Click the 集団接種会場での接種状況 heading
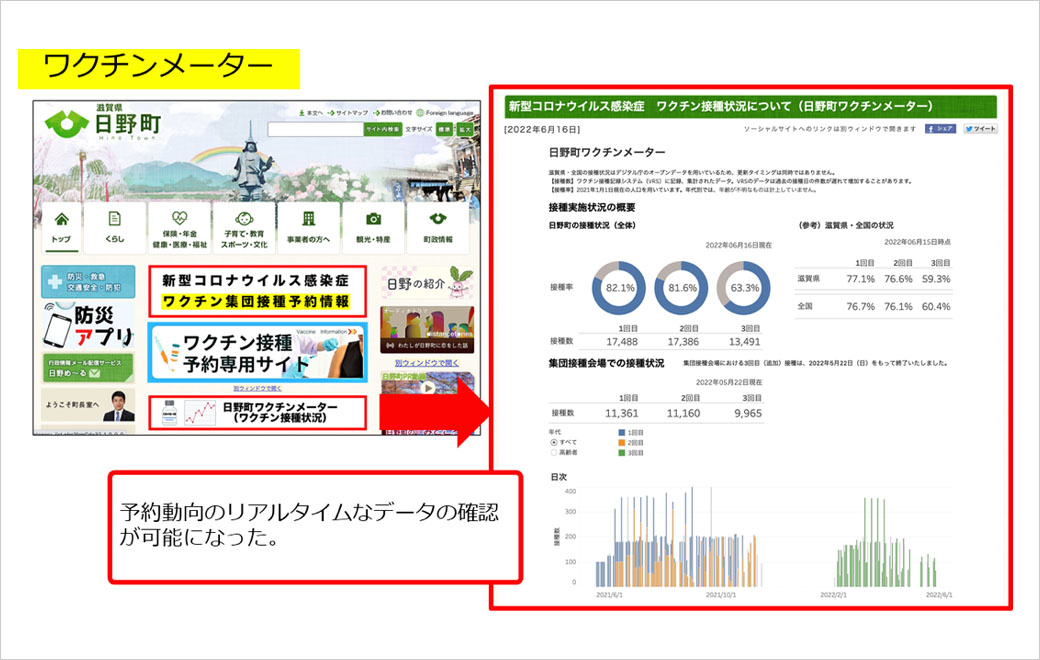The image size is (1040, 660). [606, 363]
